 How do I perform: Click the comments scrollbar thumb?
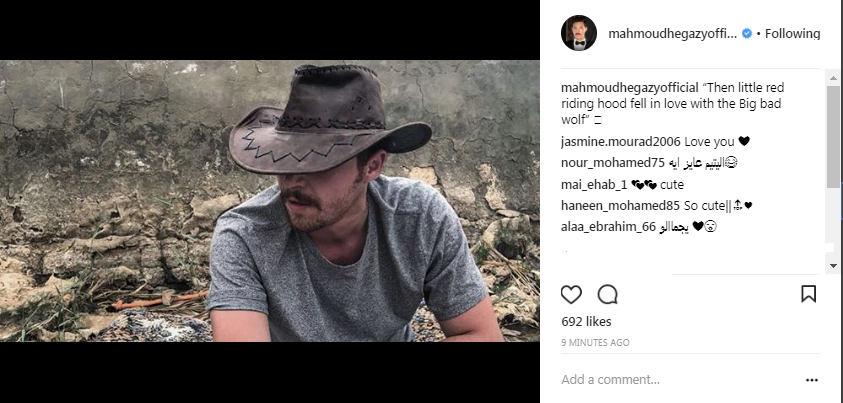pos(833,136)
